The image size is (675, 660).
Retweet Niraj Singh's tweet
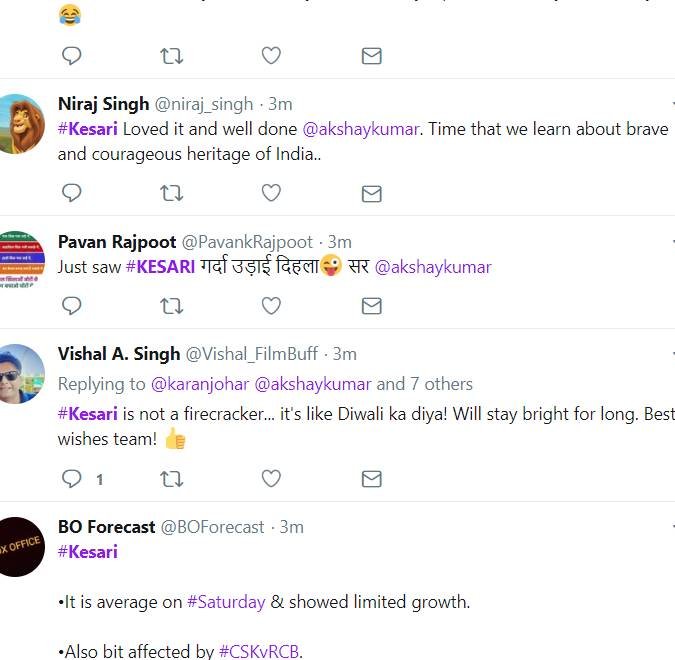coord(171,193)
